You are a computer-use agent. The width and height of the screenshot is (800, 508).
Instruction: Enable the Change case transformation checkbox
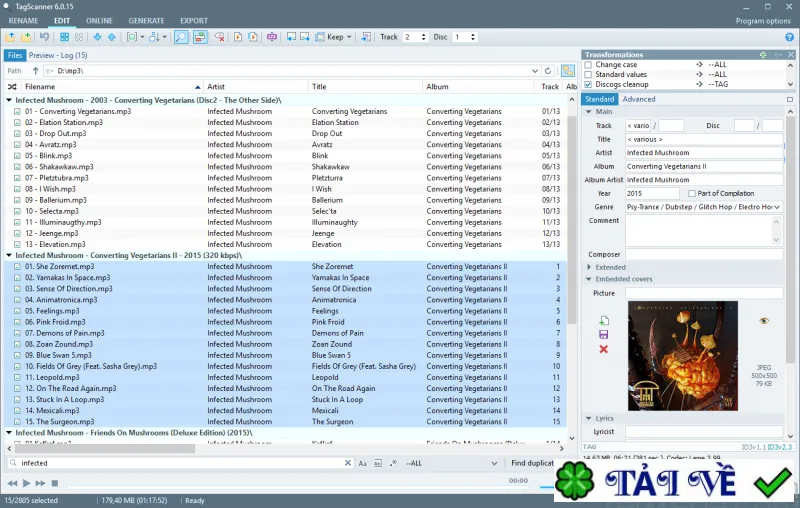[588, 65]
